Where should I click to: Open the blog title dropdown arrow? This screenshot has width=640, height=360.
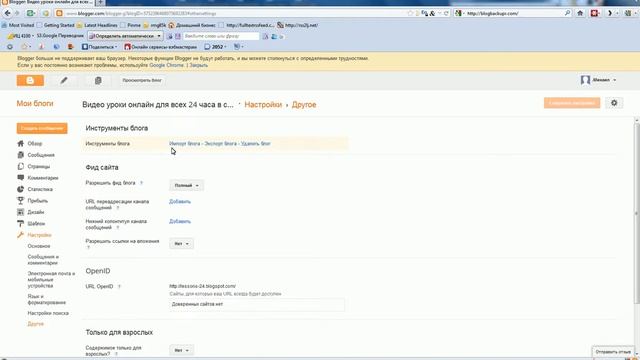click(240, 104)
